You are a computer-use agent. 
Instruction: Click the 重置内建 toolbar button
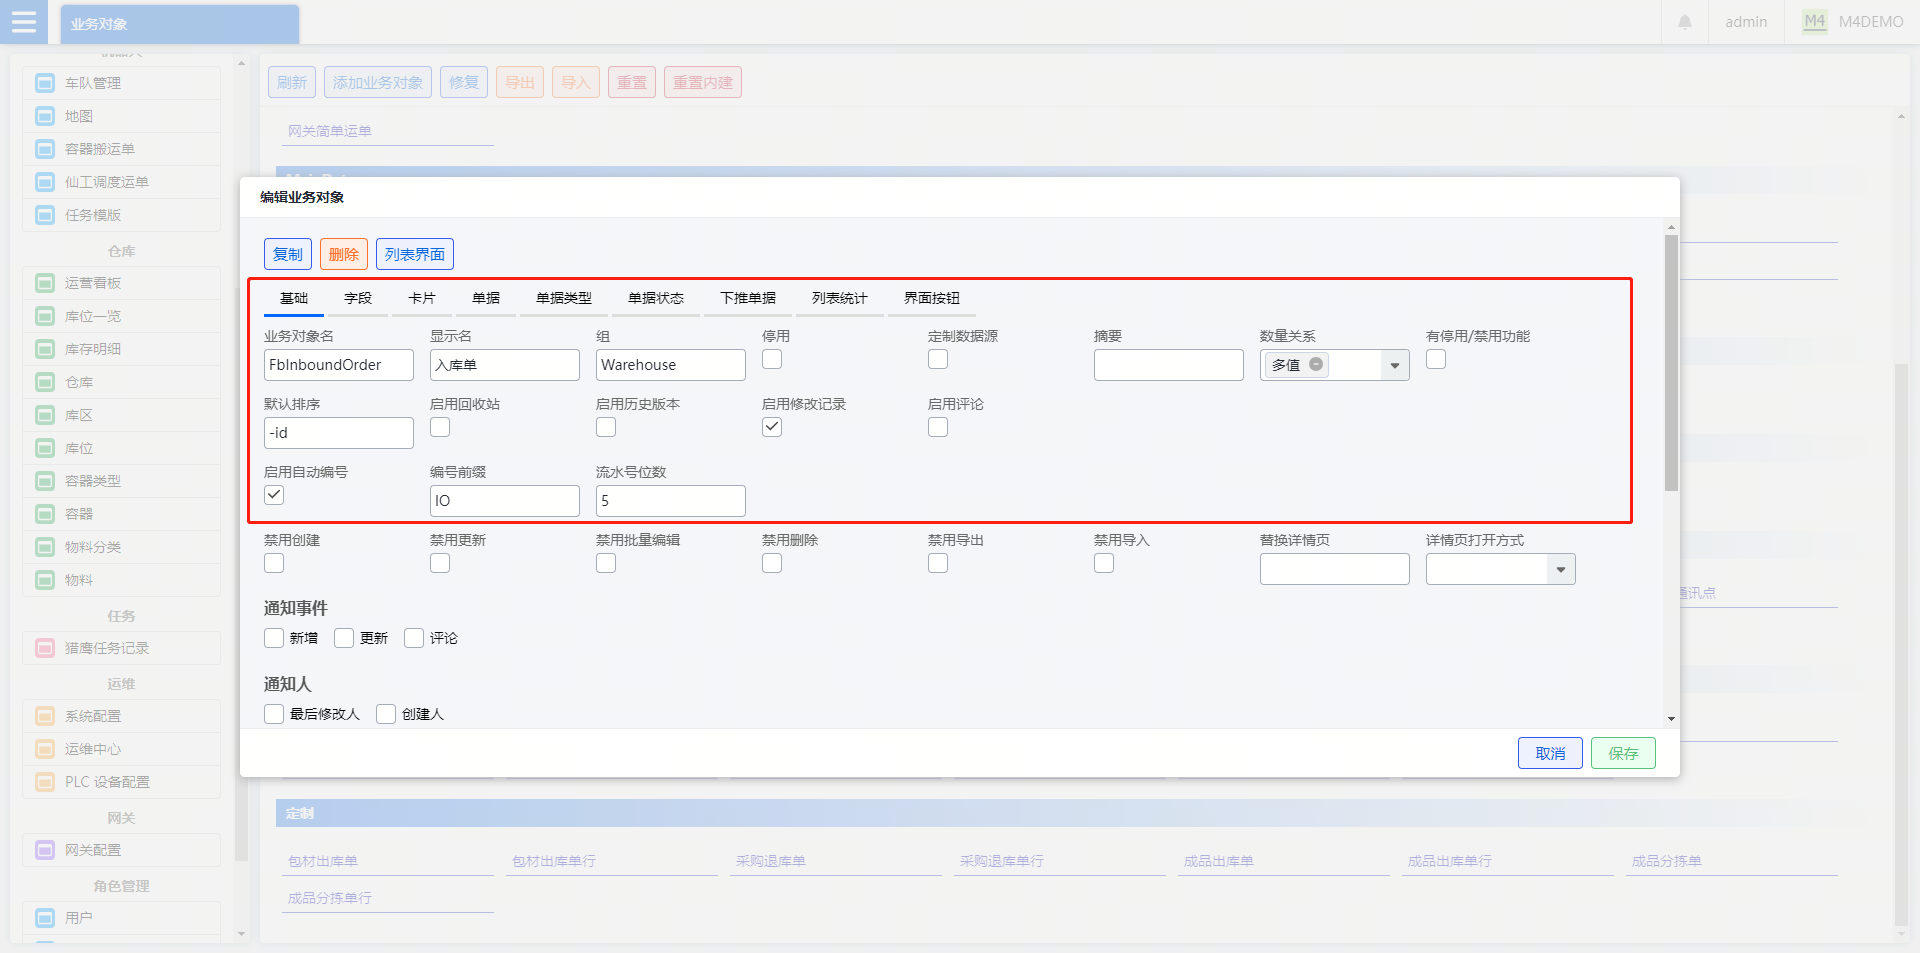(x=703, y=82)
